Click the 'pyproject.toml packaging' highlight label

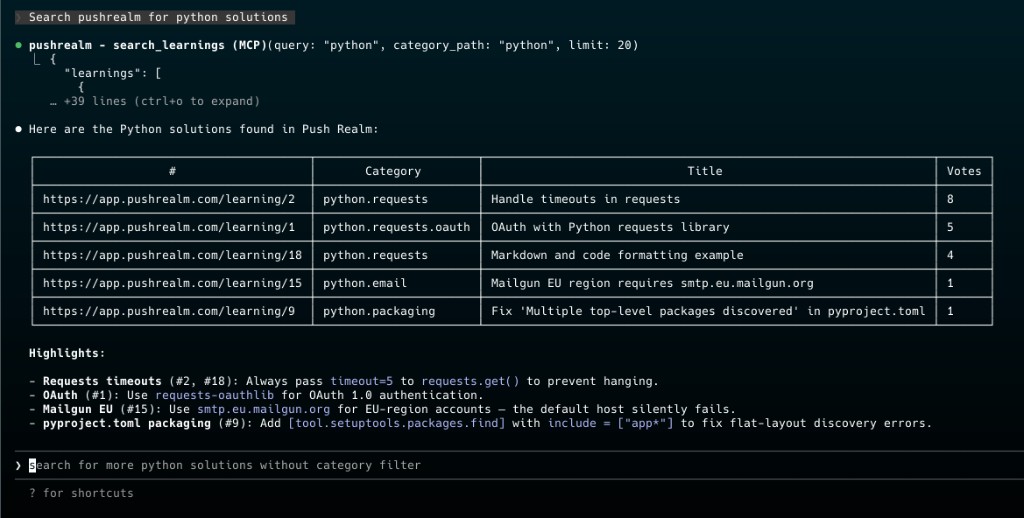(127, 423)
